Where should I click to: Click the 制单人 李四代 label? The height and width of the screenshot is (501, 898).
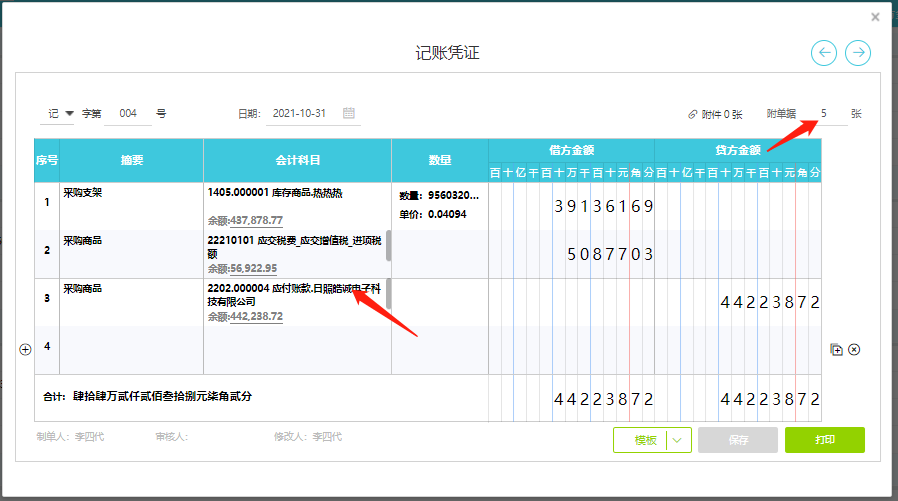click(x=70, y=437)
